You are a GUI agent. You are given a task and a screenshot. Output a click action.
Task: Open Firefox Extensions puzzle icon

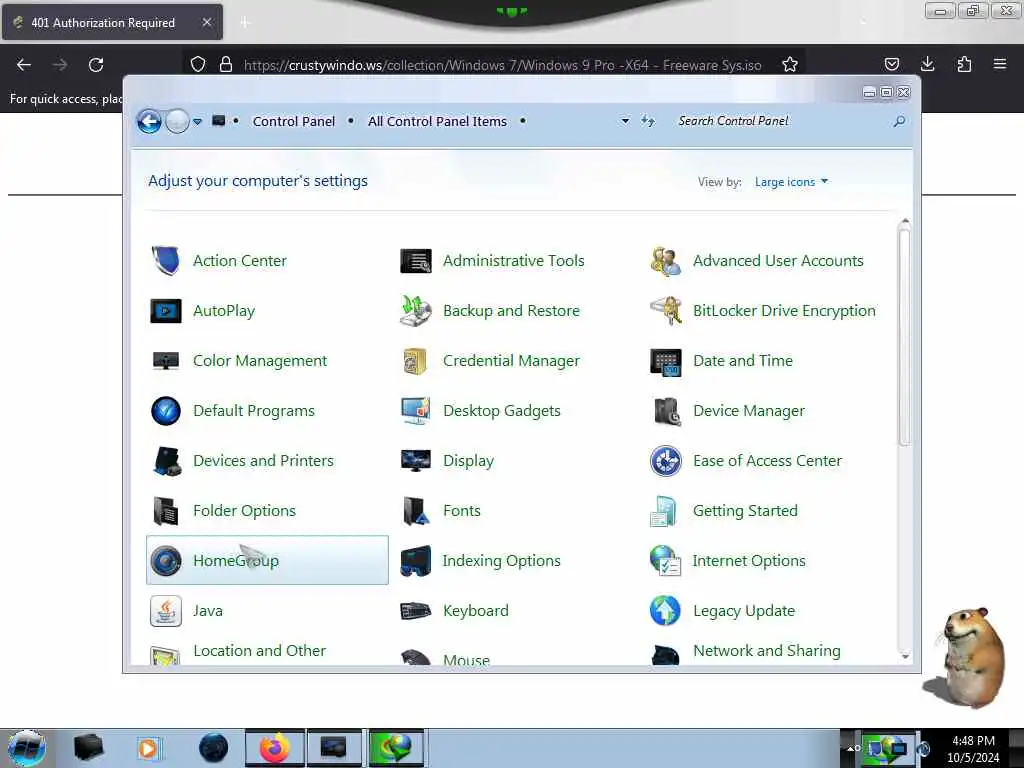pos(963,64)
